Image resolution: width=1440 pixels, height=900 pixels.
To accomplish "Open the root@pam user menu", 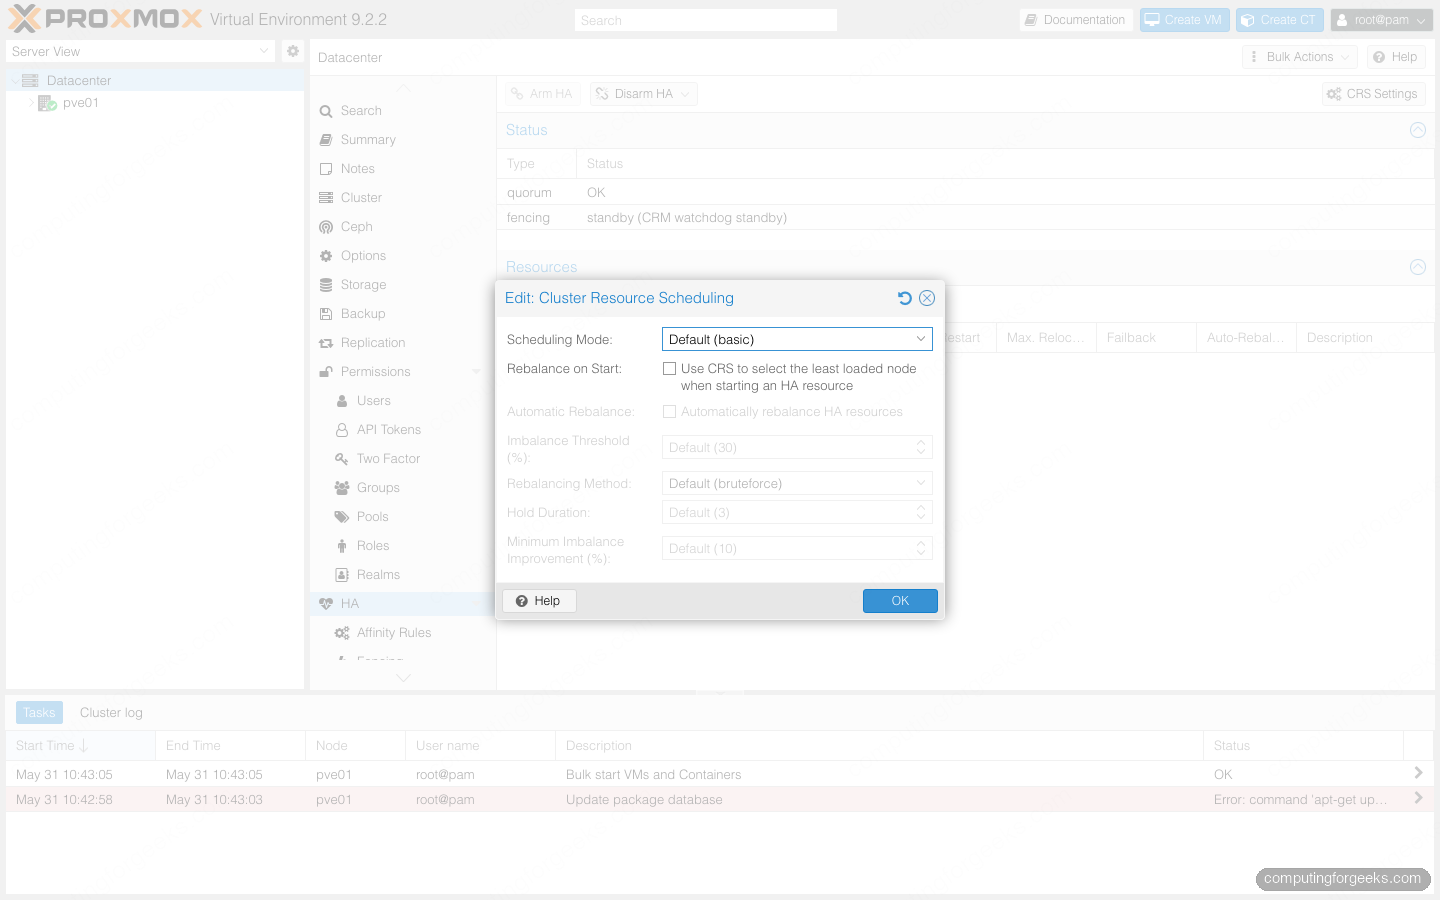I will pos(1382,20).
